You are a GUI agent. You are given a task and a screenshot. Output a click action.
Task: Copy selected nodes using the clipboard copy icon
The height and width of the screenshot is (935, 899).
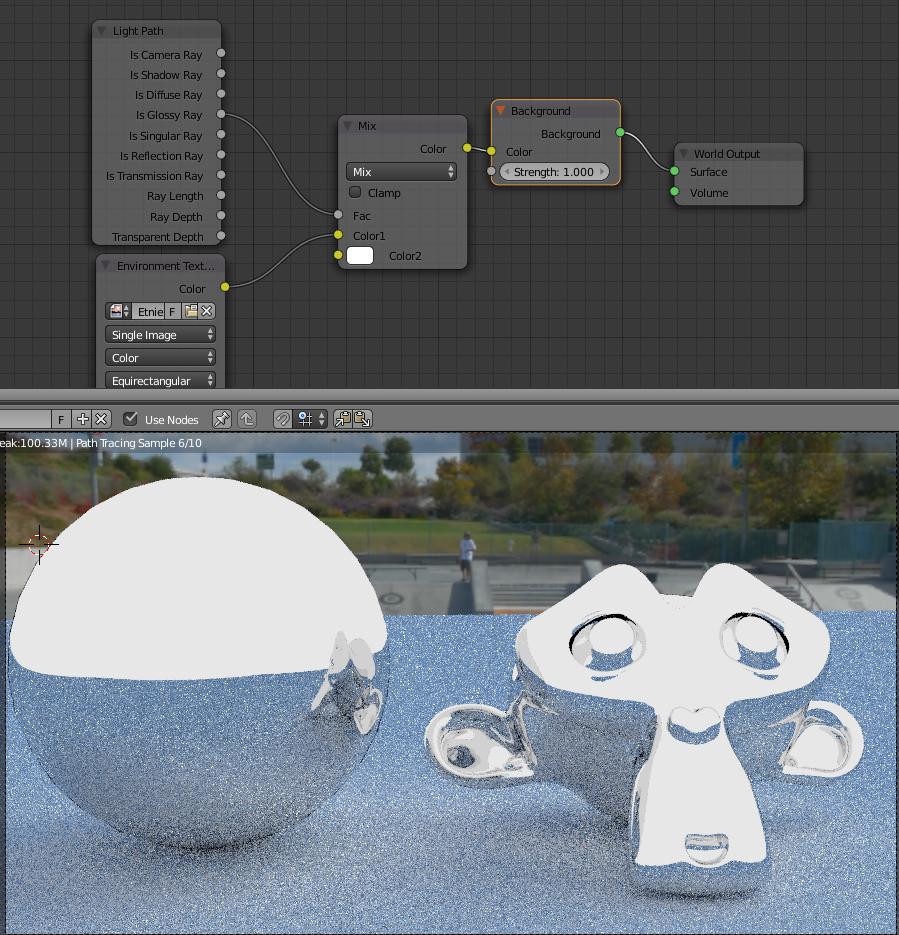pyautogui.click(x=342, y=419)
